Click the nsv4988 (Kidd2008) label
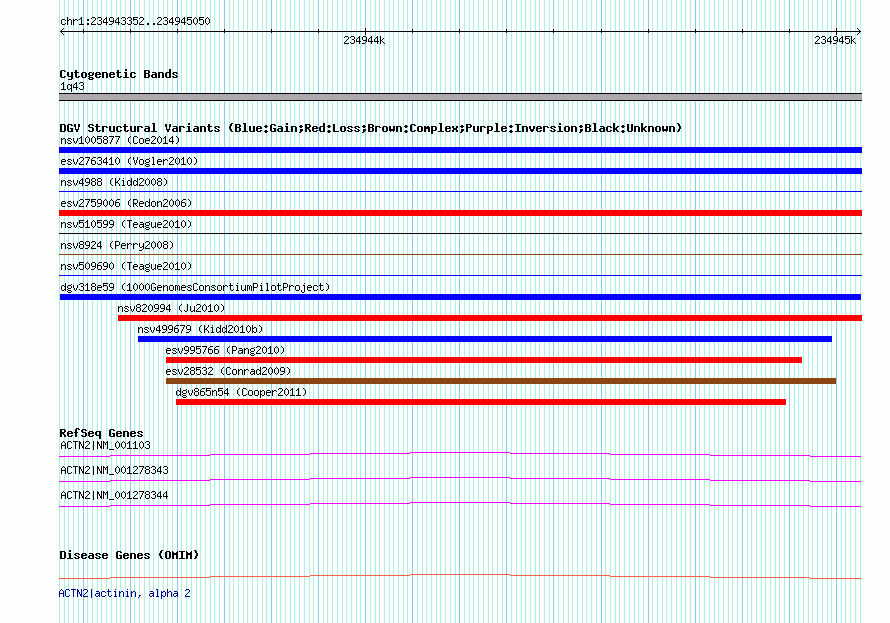Image resolution: width=890 pixels, height=623 pixels. coord(114,182)
